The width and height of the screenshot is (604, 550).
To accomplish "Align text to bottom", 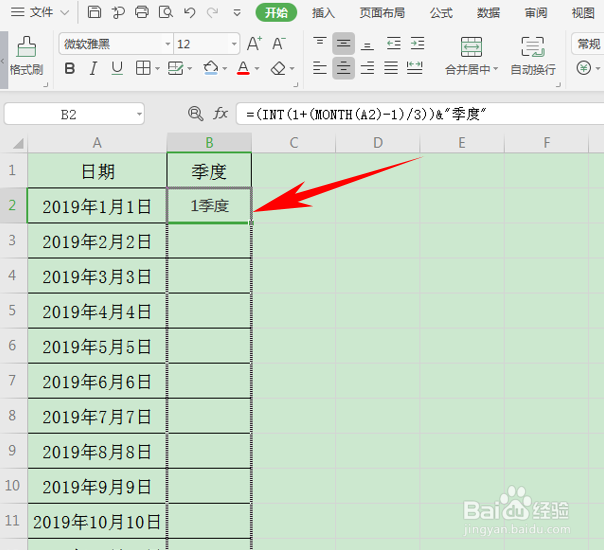I will 367,45.
